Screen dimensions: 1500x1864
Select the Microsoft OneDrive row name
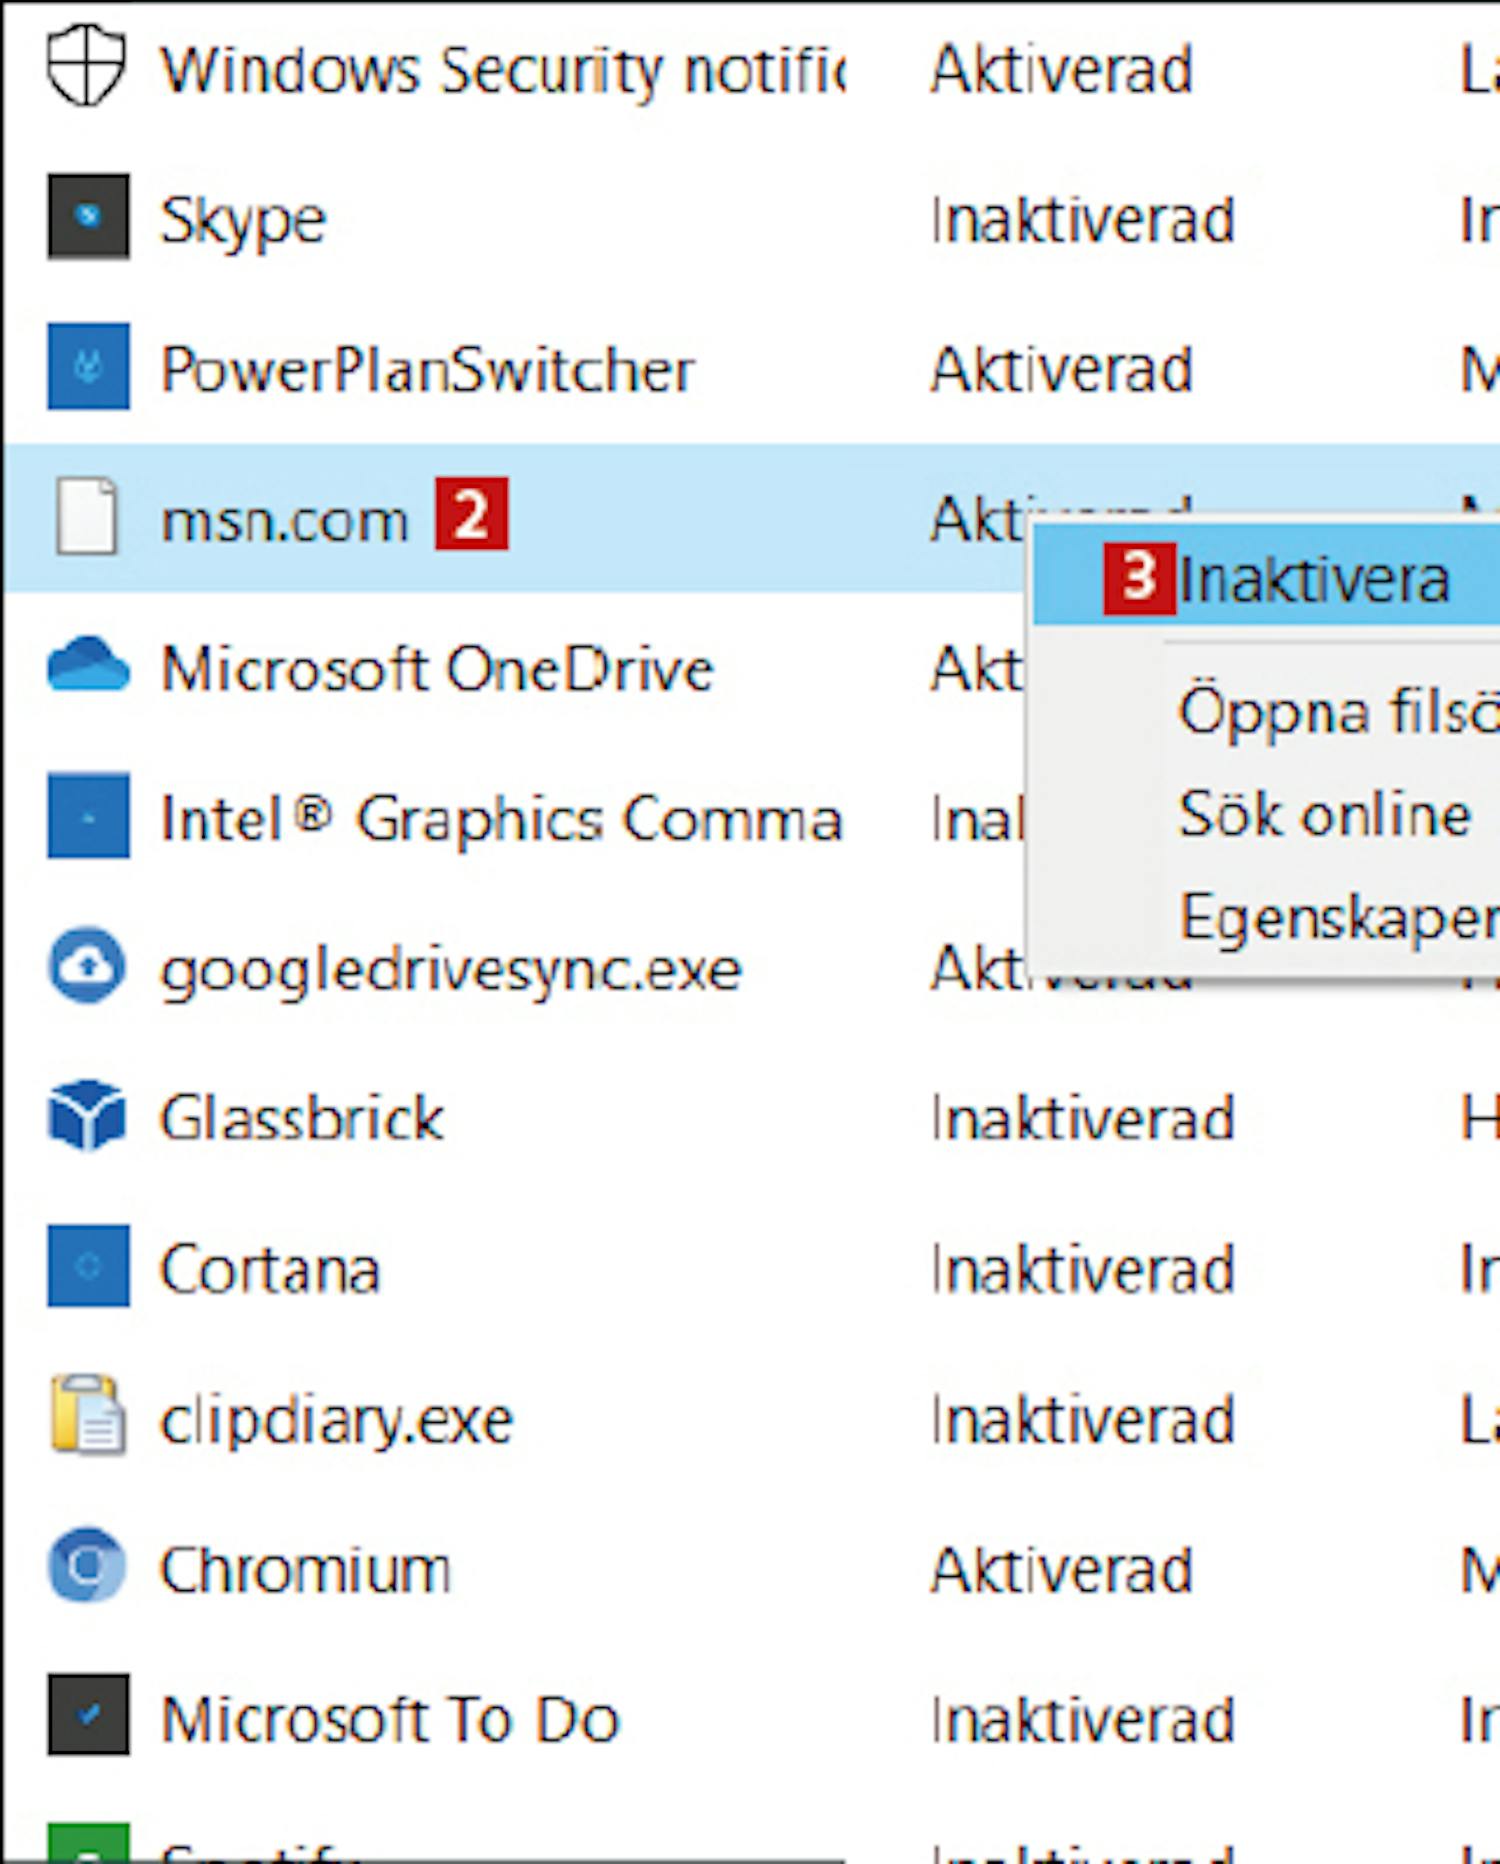coord(437,668)
